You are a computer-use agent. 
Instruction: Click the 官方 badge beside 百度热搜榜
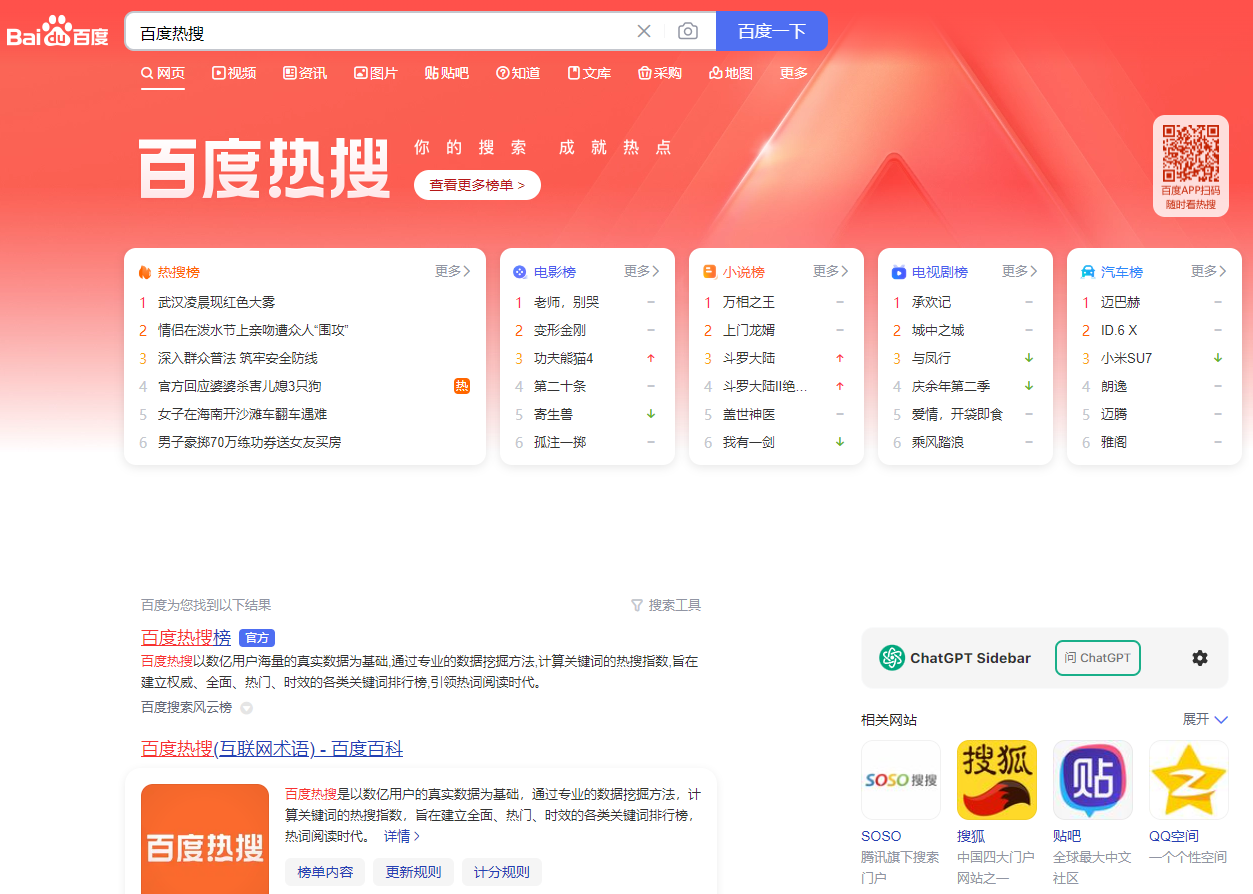point(257,638)
